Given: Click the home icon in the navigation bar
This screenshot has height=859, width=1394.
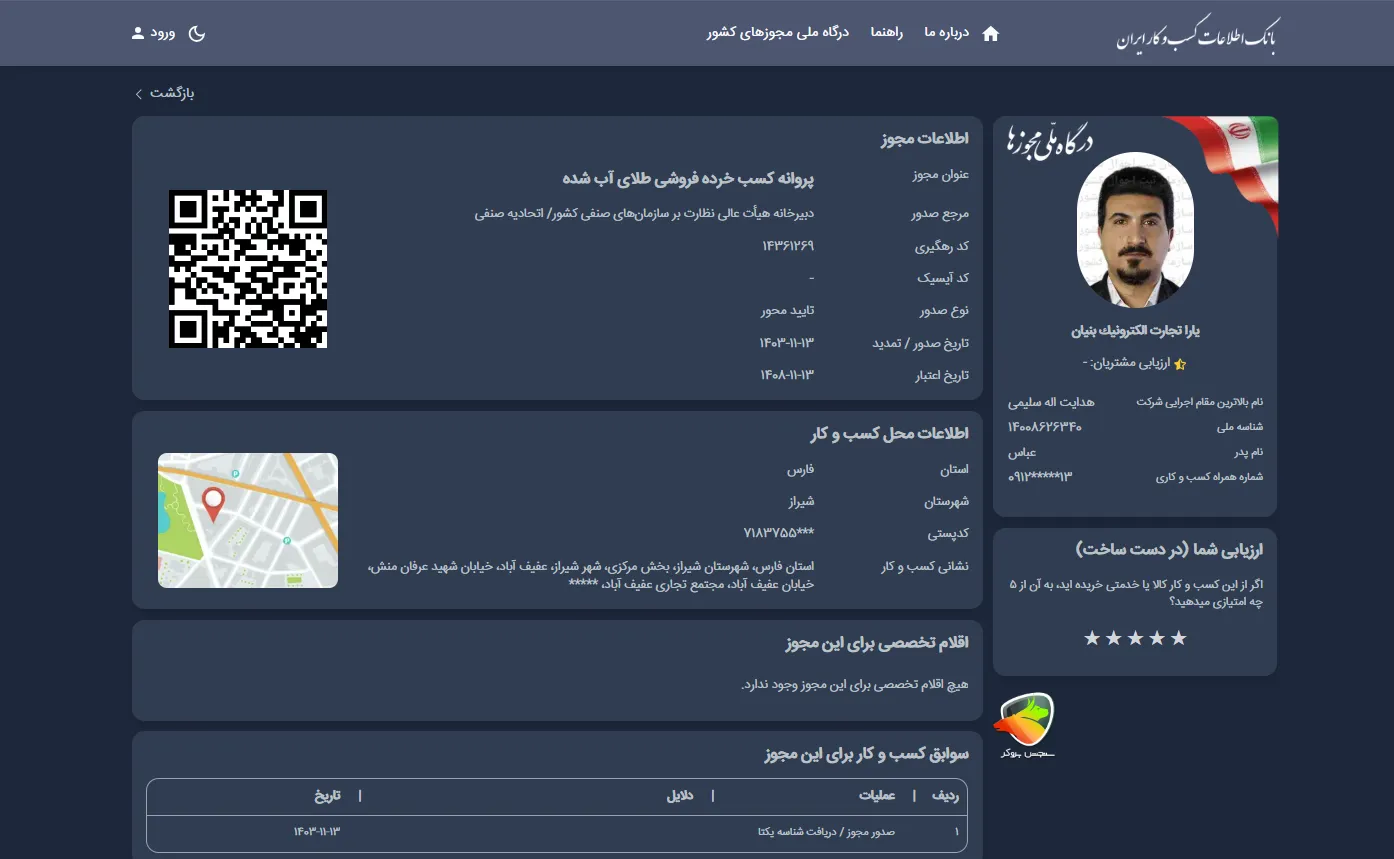Looking at the screenshot, I should coord(990,33).
